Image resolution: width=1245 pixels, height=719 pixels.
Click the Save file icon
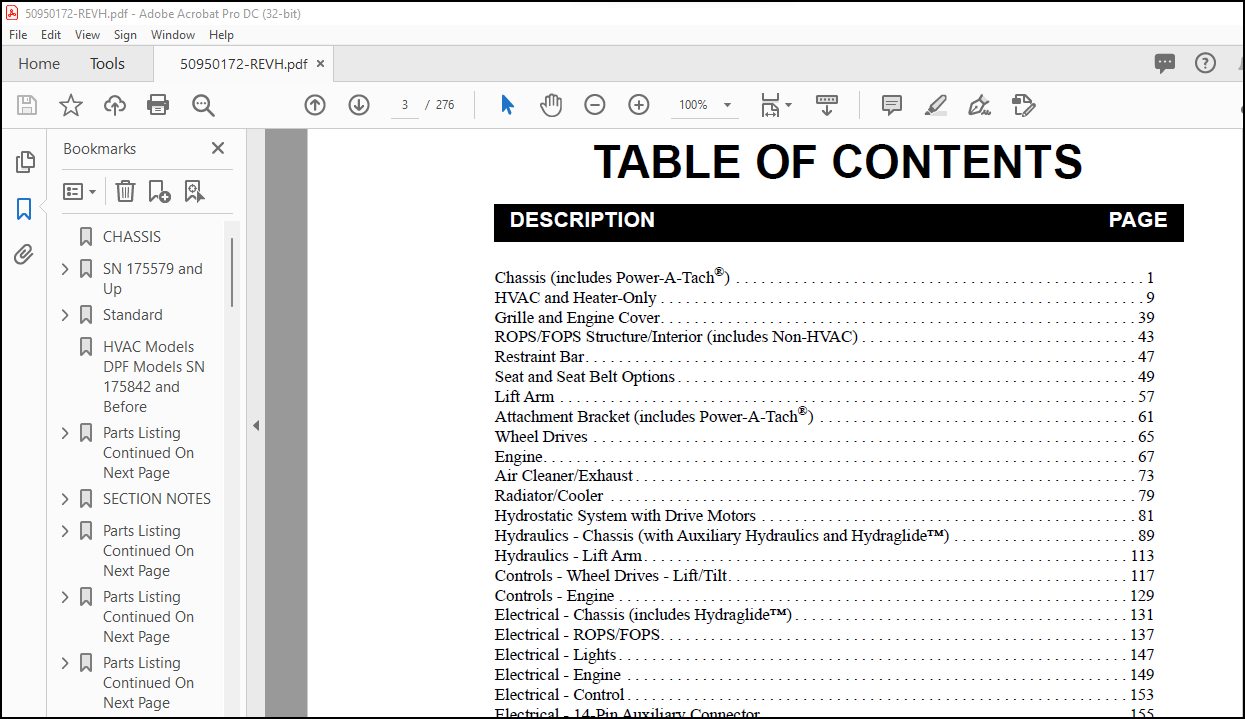click(x=27, y=105)
